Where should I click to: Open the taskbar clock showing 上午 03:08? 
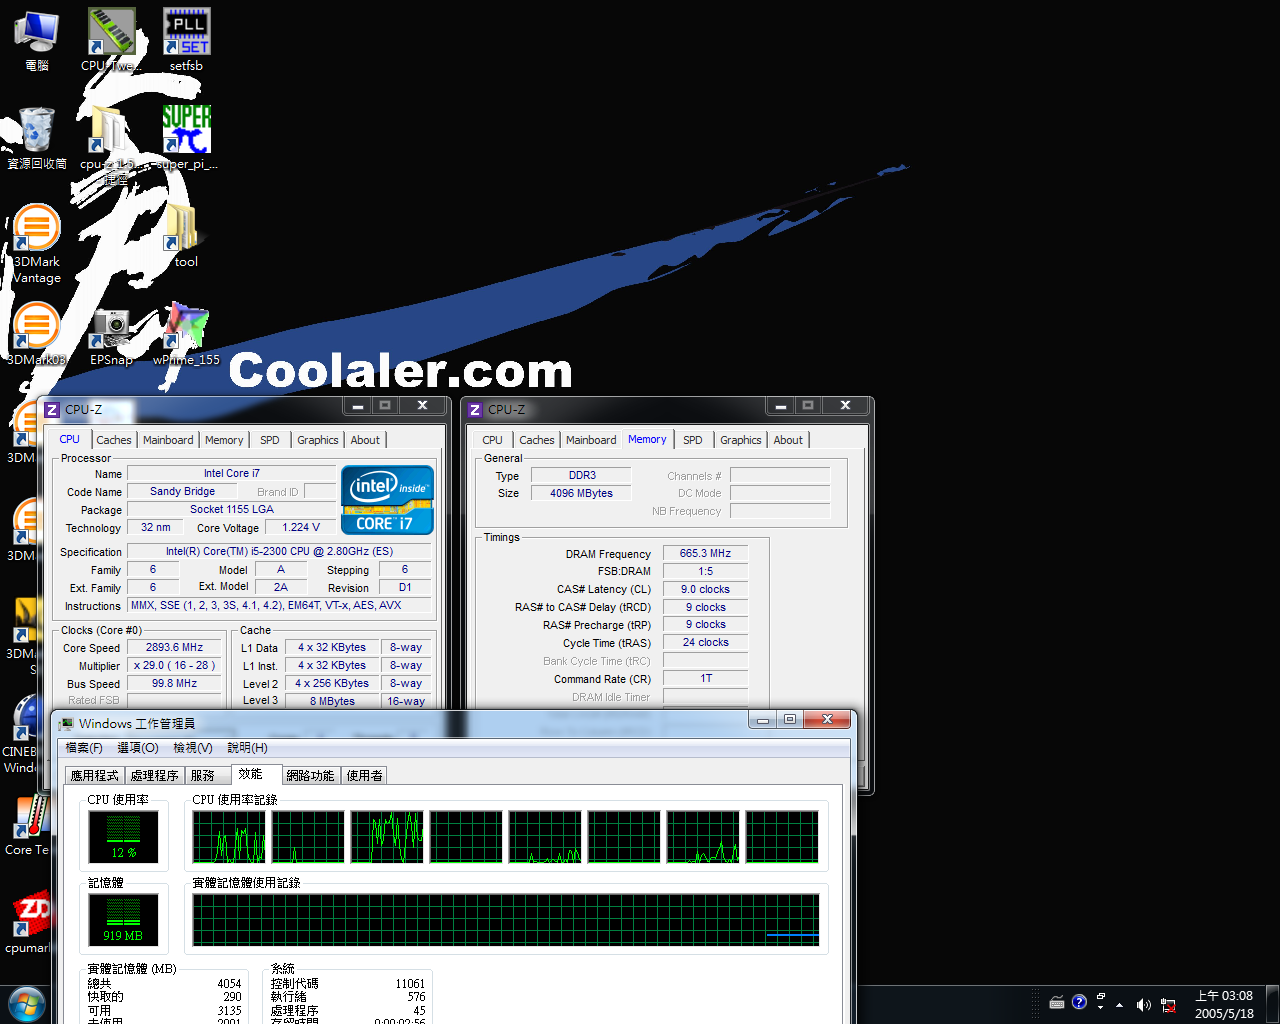(1224, 1004)
